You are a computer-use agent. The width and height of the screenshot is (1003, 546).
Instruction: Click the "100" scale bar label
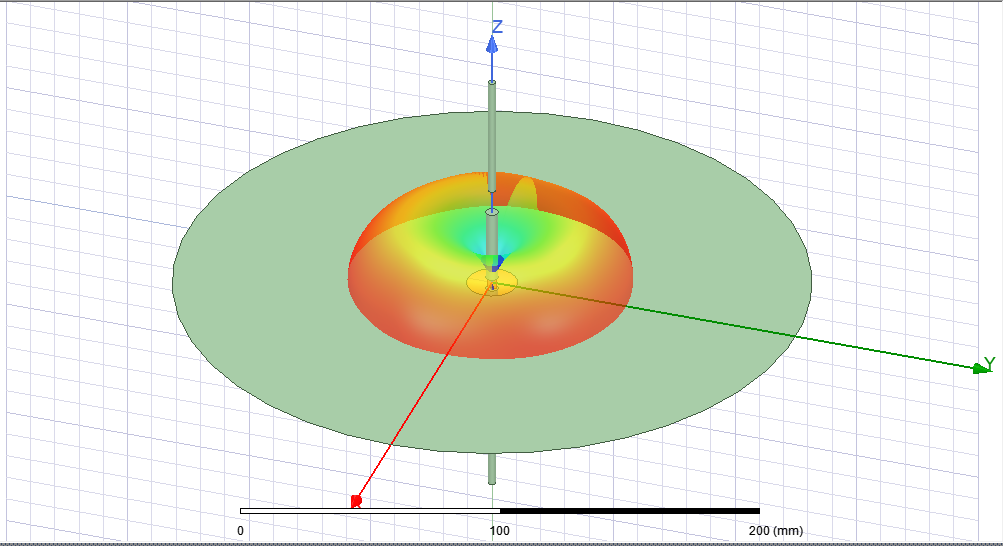(x=500, y=530)
